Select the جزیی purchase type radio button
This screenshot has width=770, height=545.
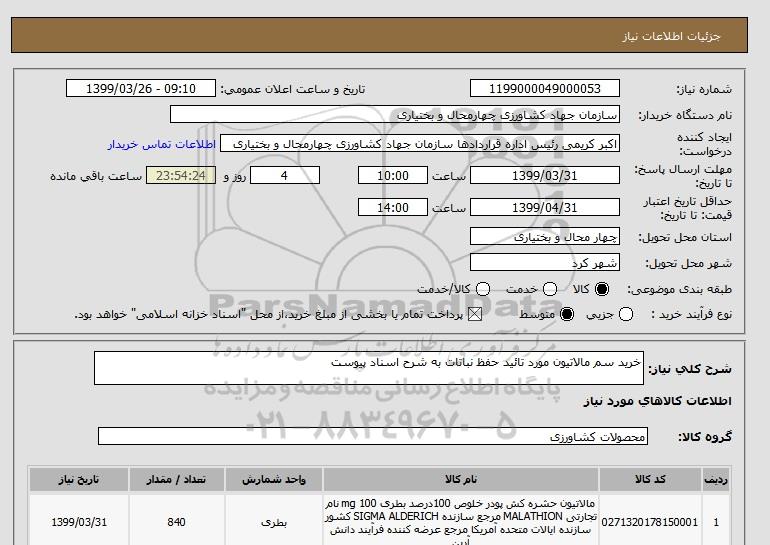pos(626,314)
